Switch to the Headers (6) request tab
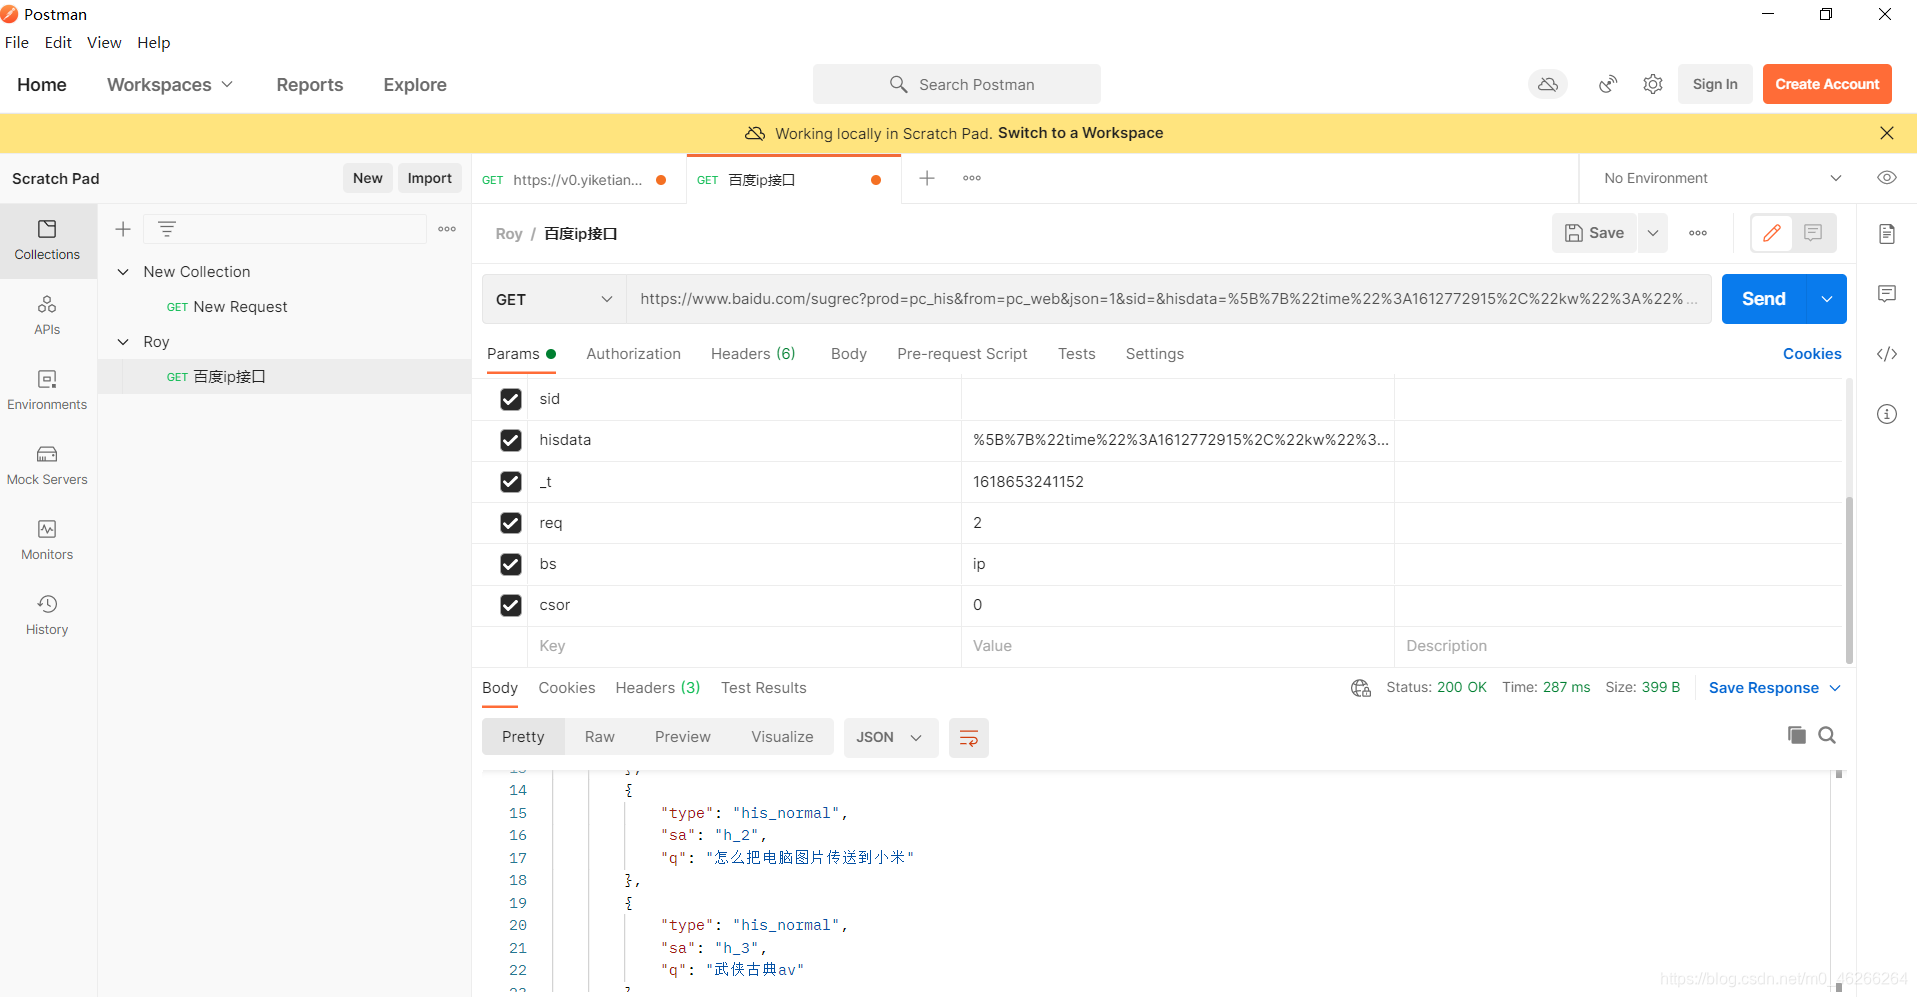 click(x=753, y=354)
